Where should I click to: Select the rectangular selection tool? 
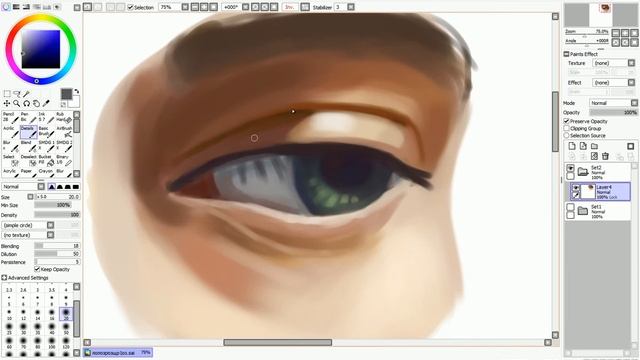click(x=7, y=94)
